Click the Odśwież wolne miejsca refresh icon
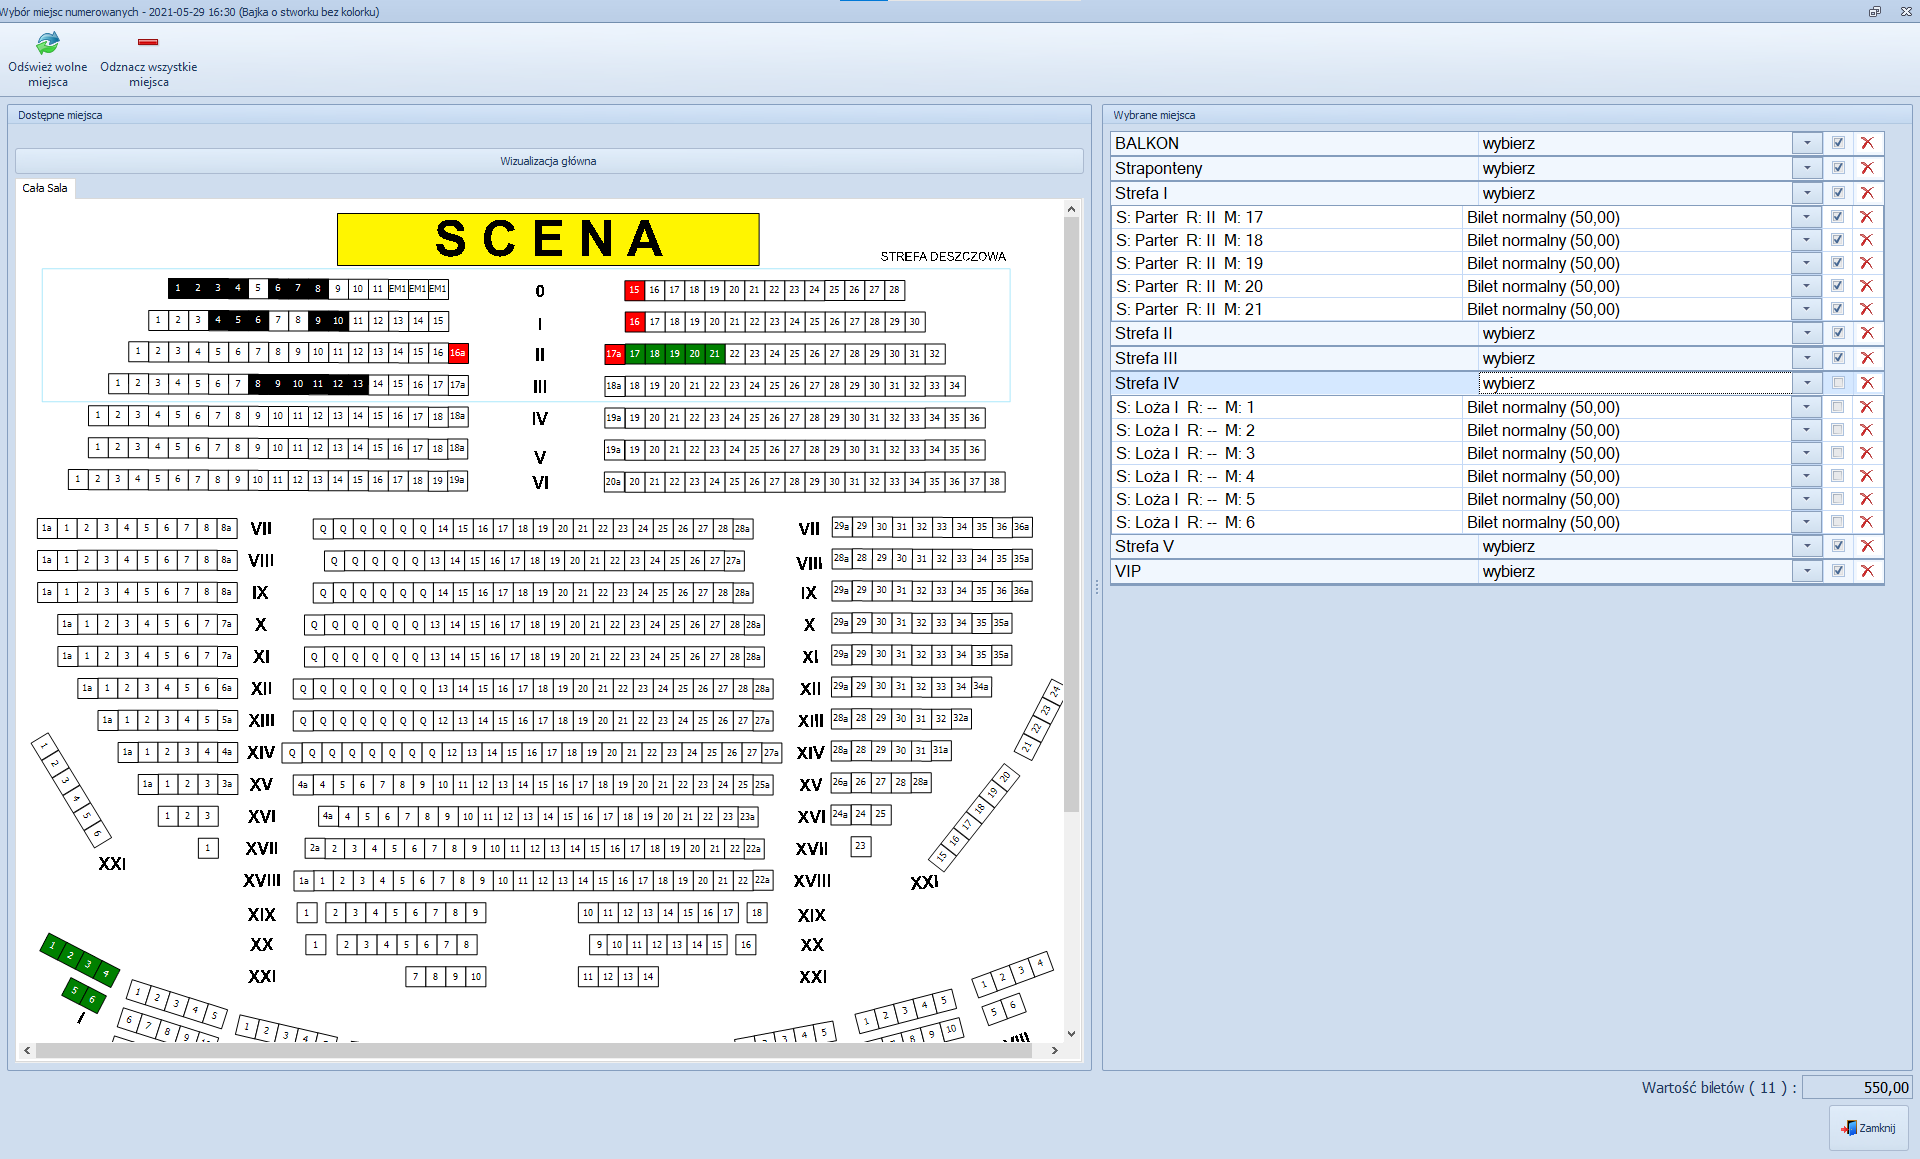 (47, 43)
